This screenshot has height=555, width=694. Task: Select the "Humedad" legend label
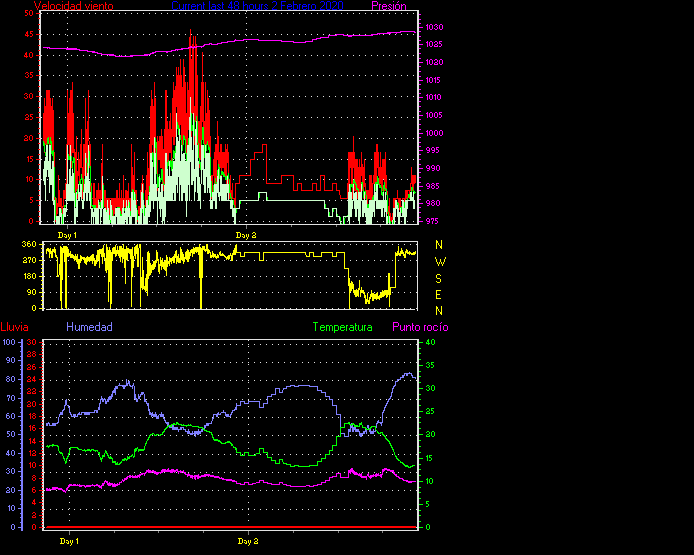coord(89,327)
